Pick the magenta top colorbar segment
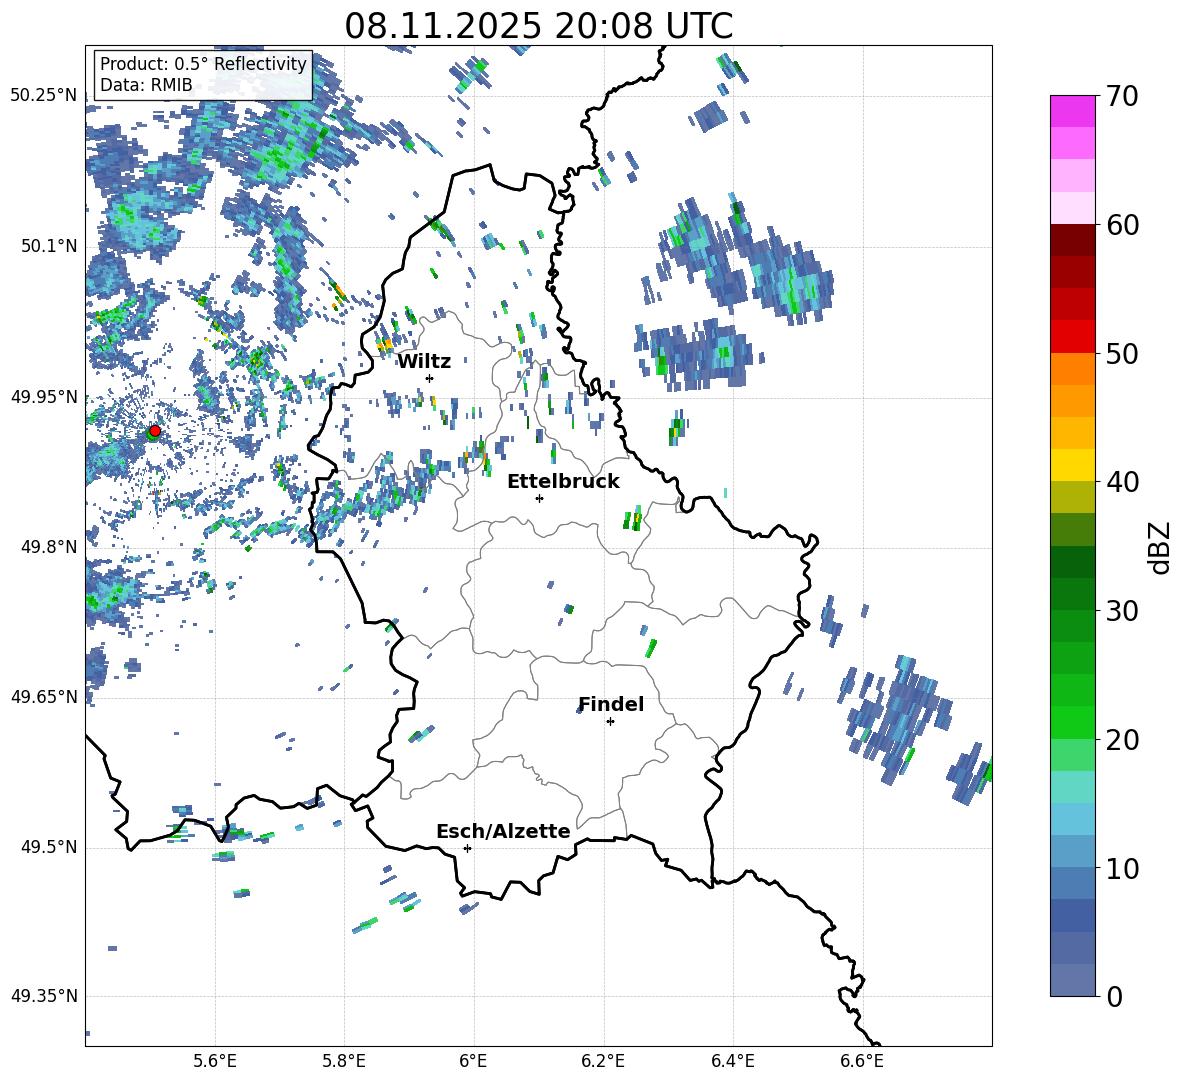Image resolution: width=1184 pixels, height=1081 pixels. click(x=1072, y=111)
